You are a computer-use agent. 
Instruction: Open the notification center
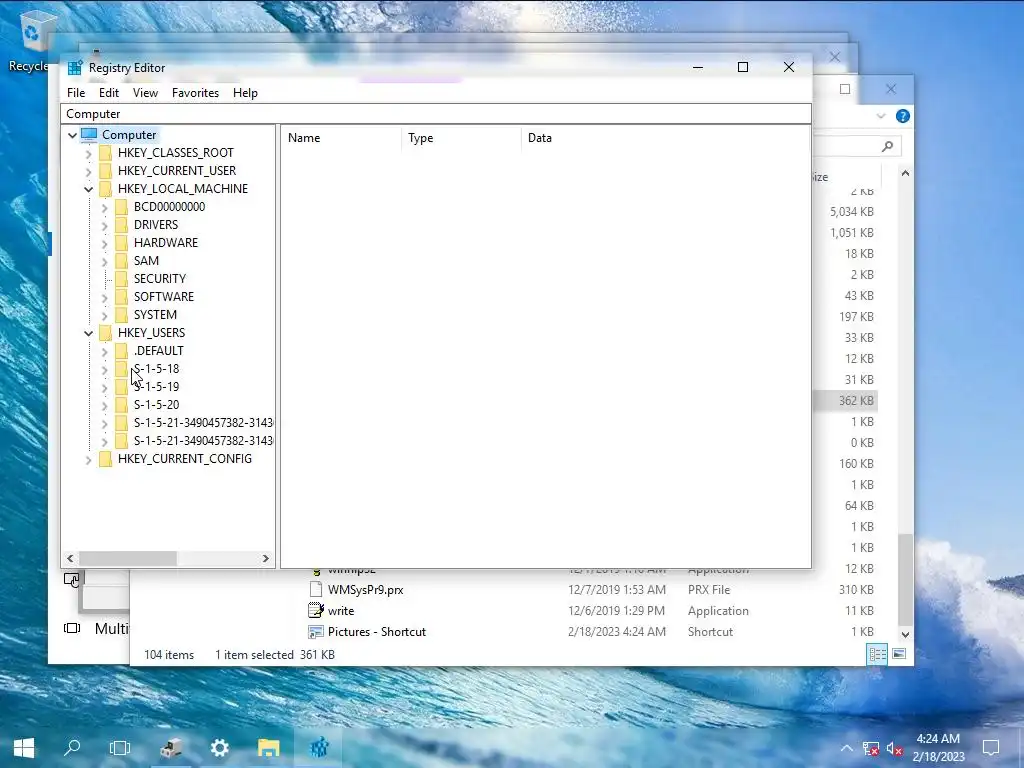[991, 748]
